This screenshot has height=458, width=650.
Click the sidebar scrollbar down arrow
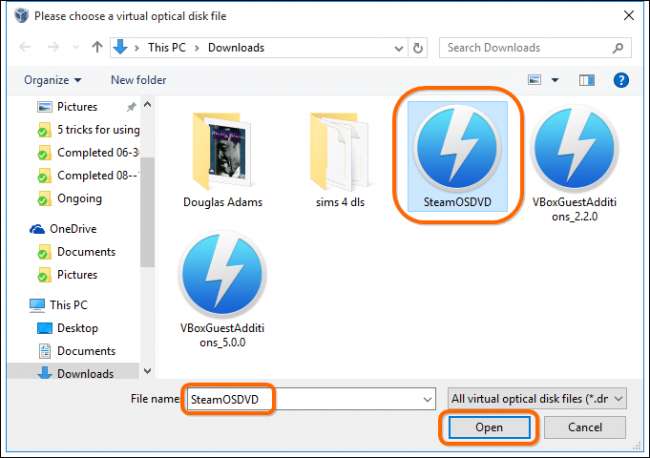point(147,371)
